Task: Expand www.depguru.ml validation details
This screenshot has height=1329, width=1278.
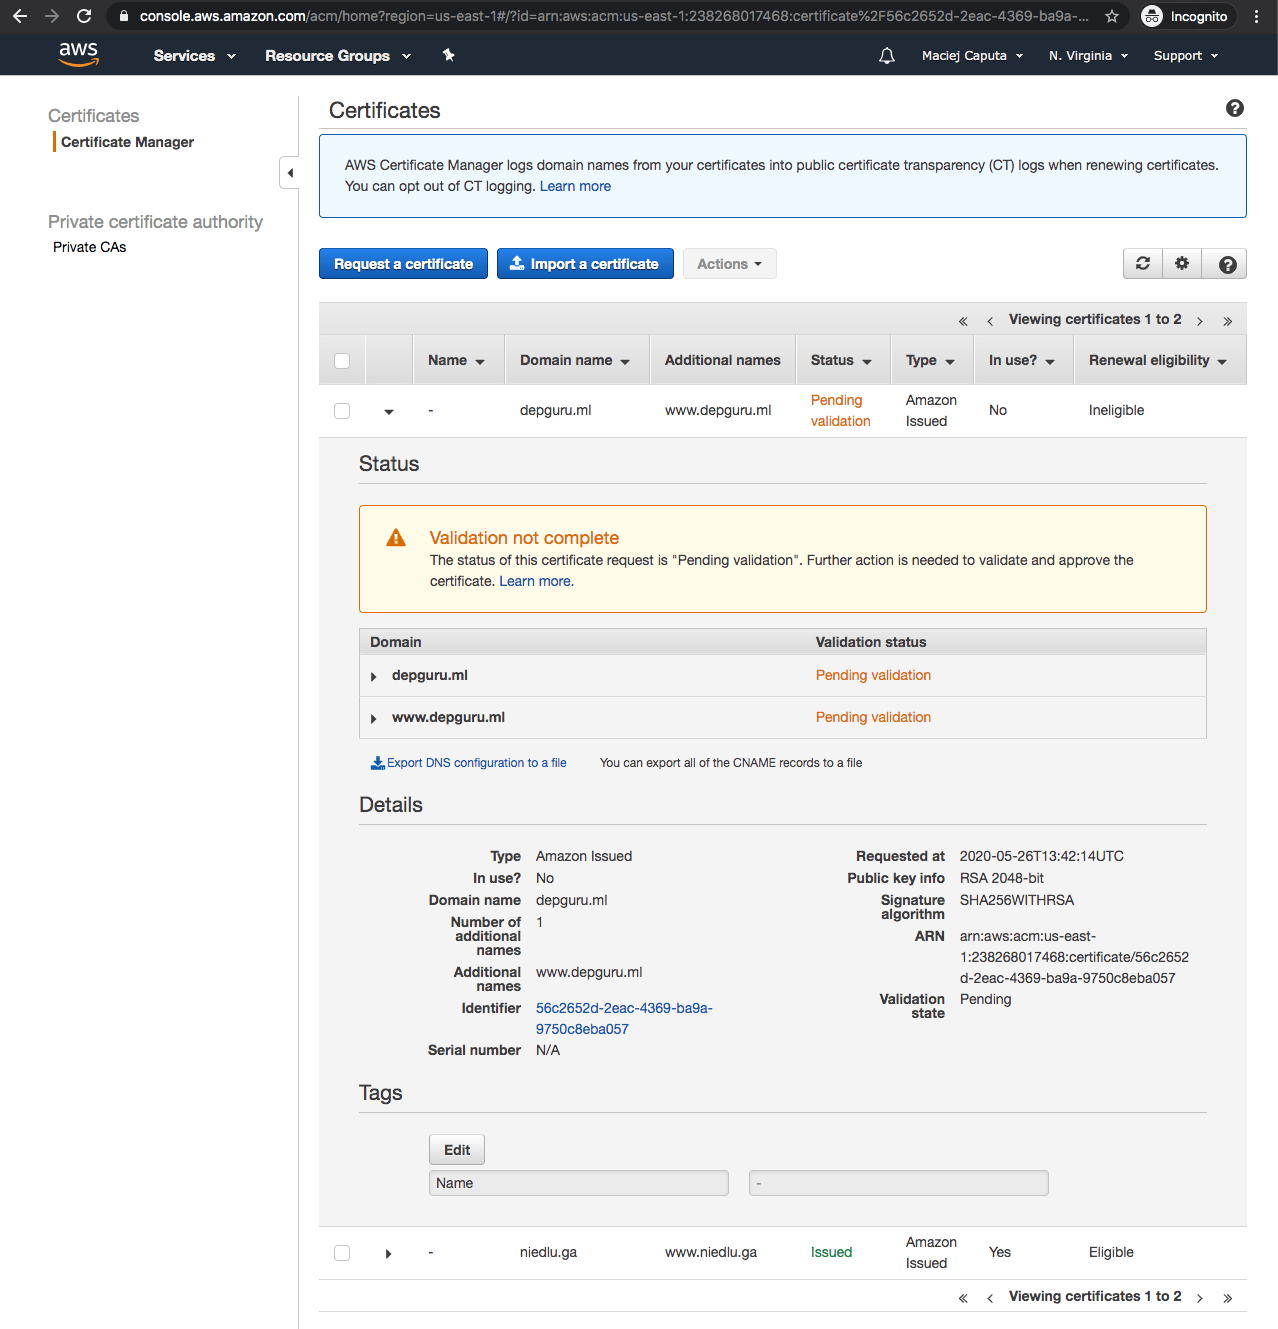Action: point(374,718)
